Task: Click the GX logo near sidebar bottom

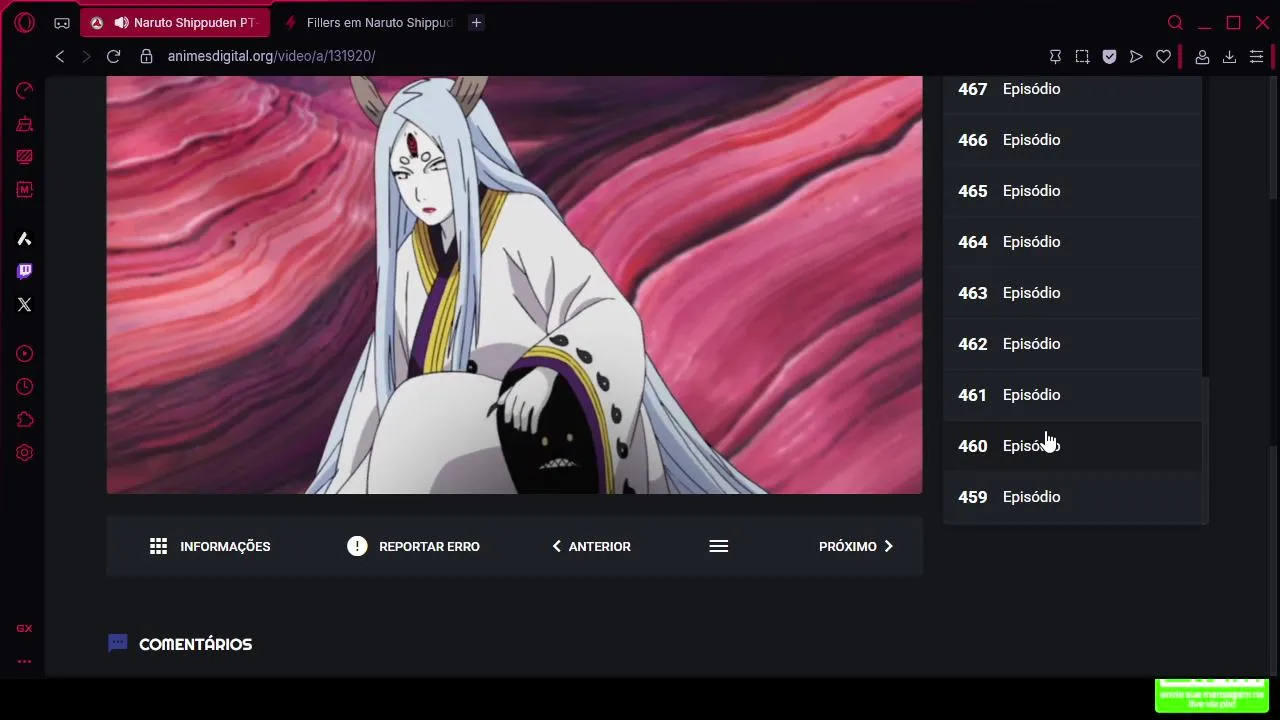Action: pyautogui.click(x=24, y=628)
